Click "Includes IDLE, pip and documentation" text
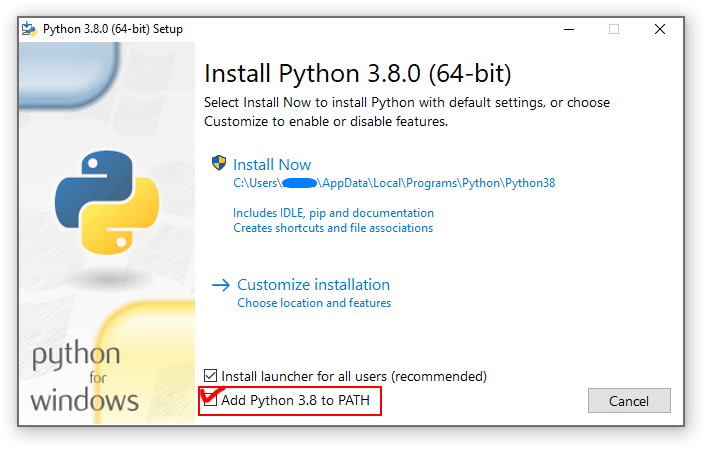706x449 pixels. point(333,213)
